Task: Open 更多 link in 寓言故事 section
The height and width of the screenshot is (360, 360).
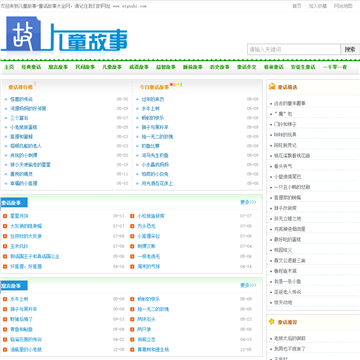Action: click(x=248, y=285)
